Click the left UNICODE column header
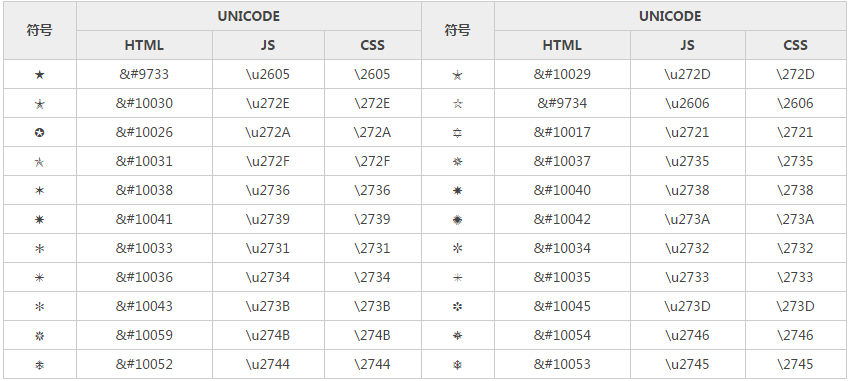 pos(249,16)
